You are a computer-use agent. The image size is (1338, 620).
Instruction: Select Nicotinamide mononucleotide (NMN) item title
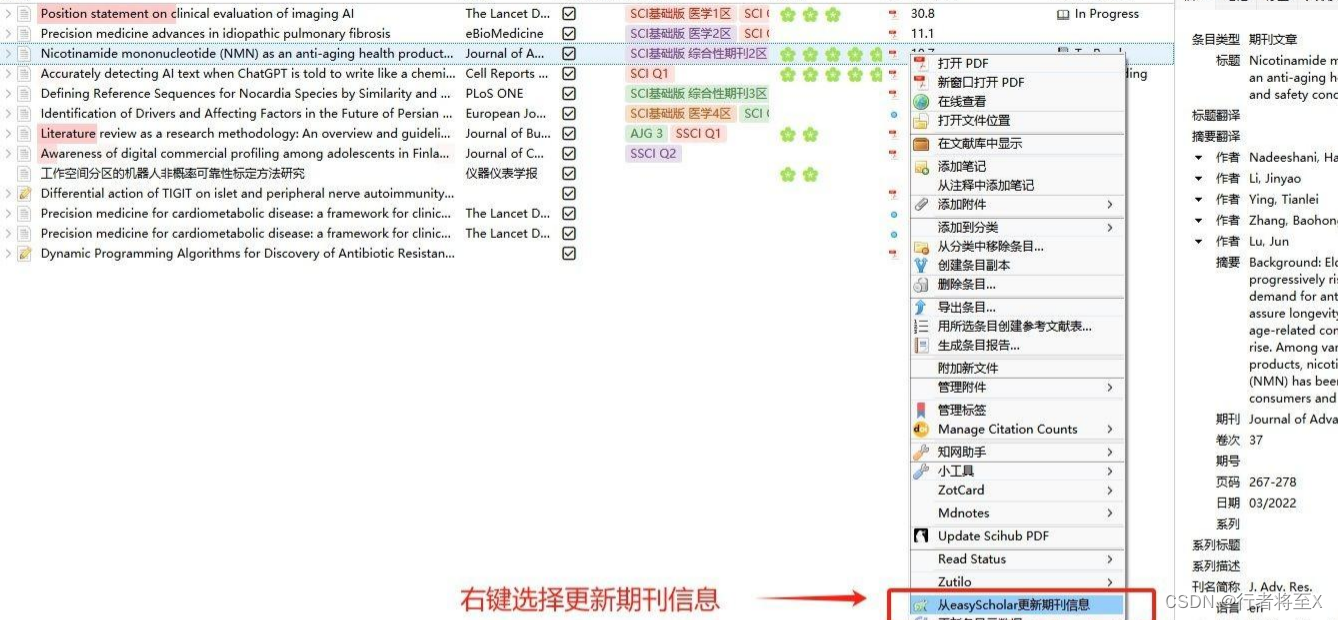coord(247,54)
